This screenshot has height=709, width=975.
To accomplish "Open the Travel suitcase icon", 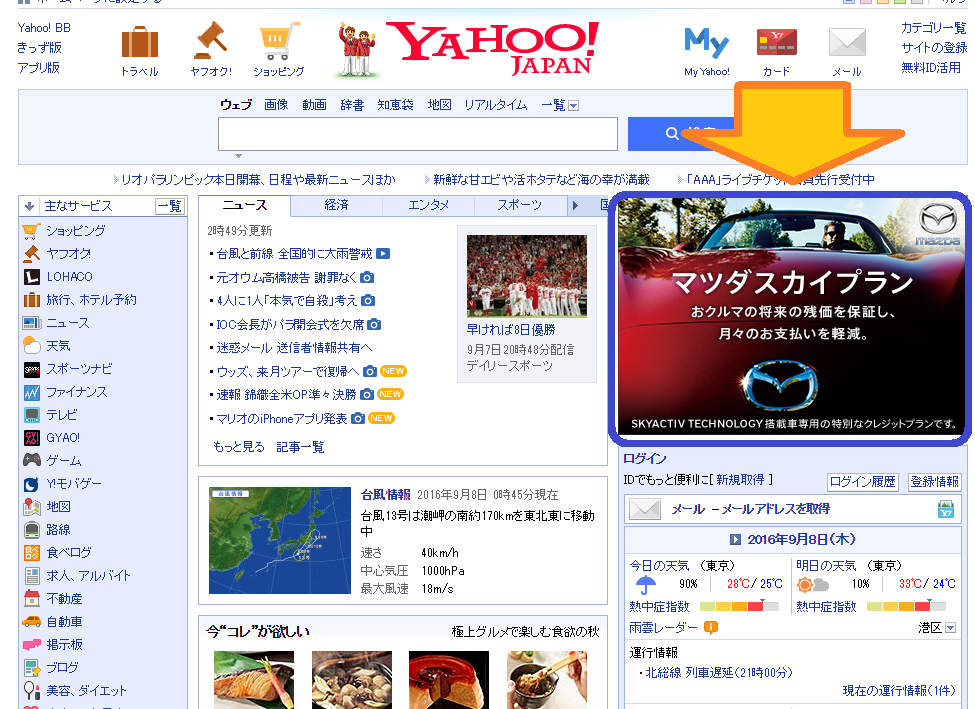I will (140, 42).
